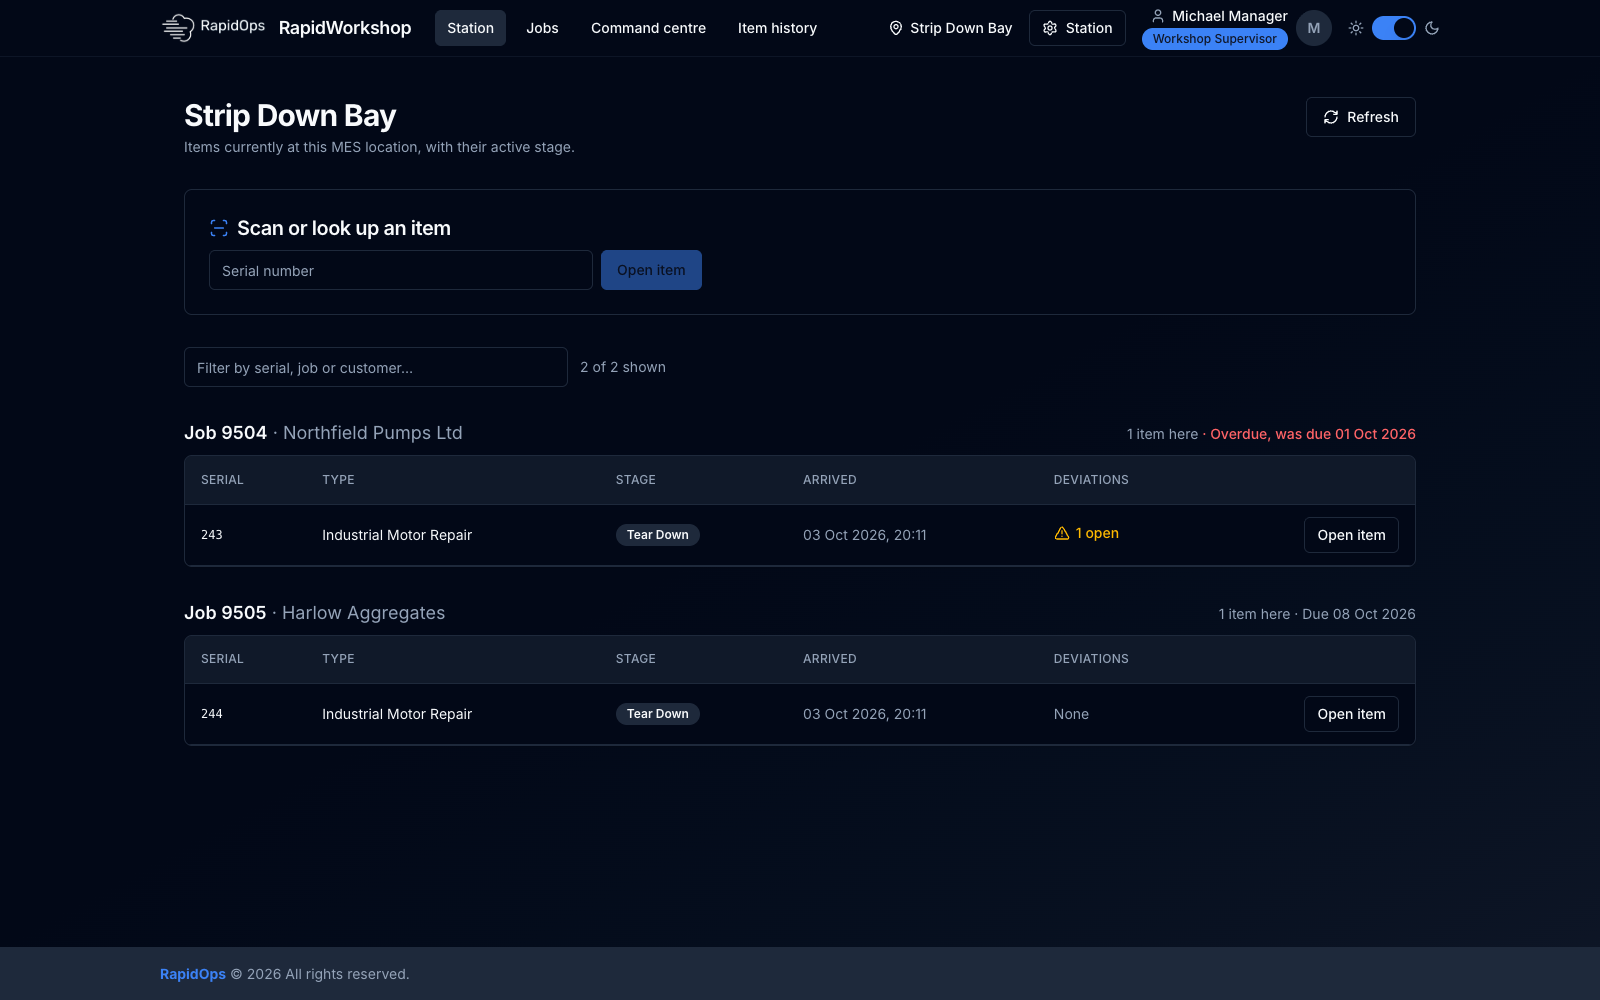Image resolution: width=1600 pixels, height=1000 pixels.
Task: Click the moon dark-mode icon
Action: [1432, 28]
